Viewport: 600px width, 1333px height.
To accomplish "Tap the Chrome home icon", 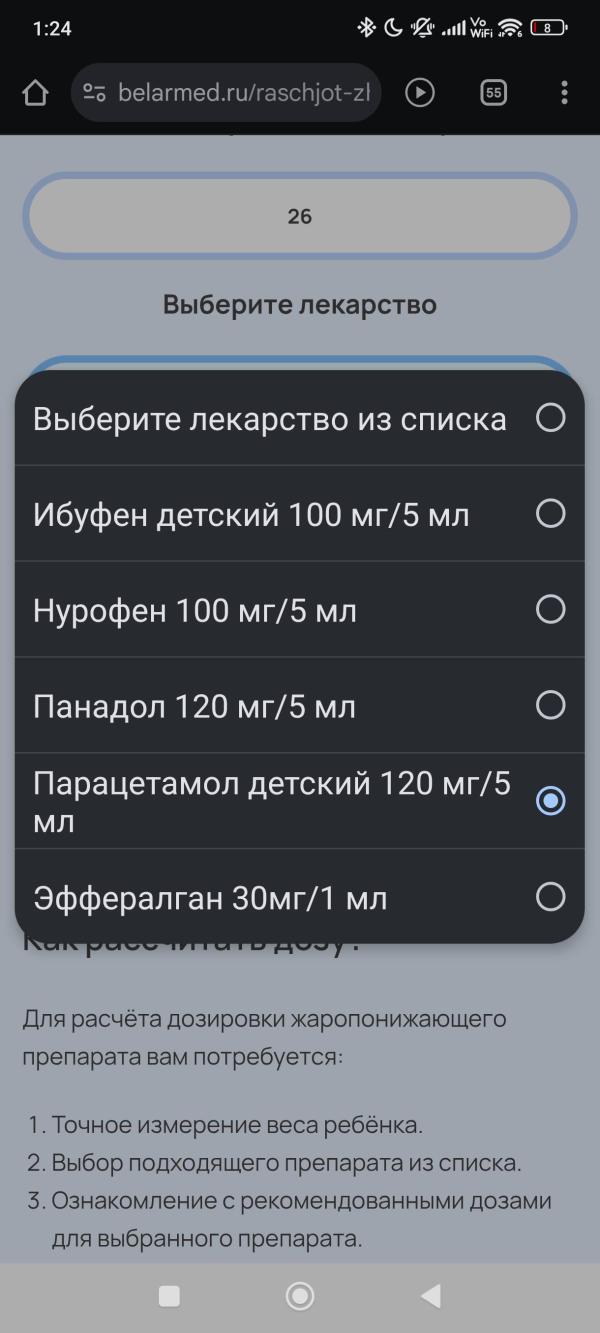I will (35, 93).
